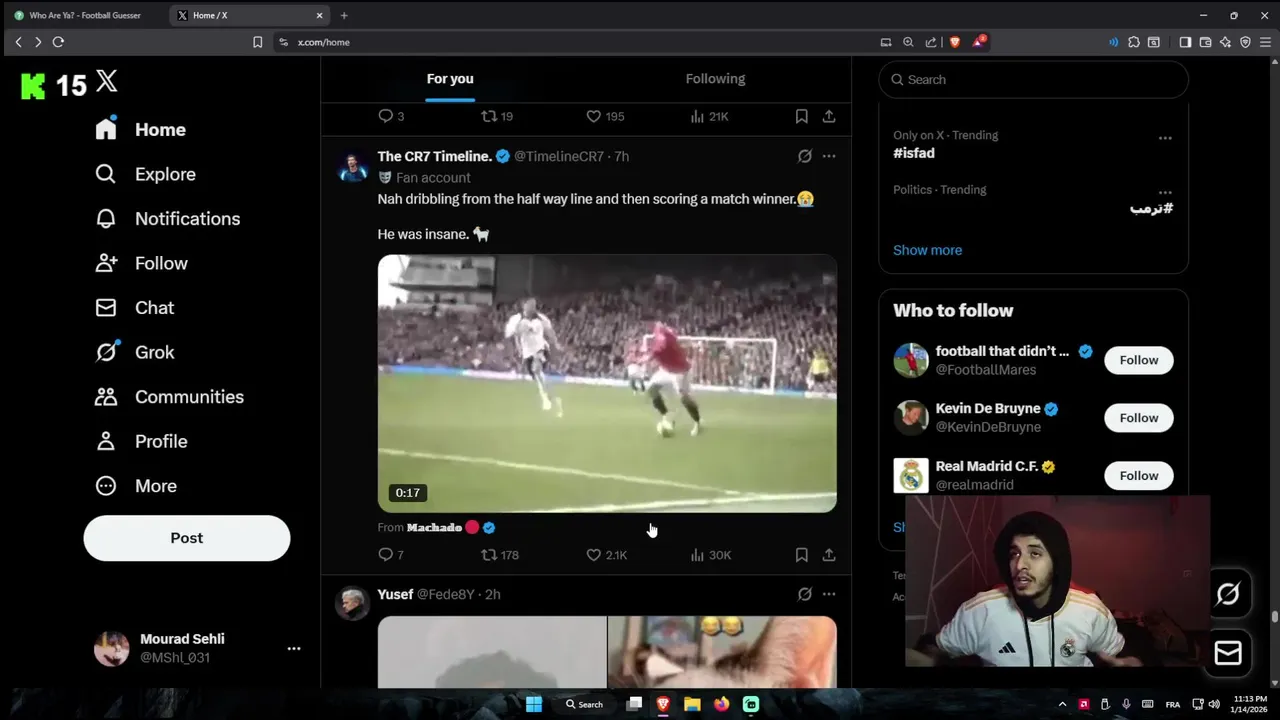Open Notifications in the sidebar
The width and height of the screenshot is (1280, 720).
coord(168,219)
